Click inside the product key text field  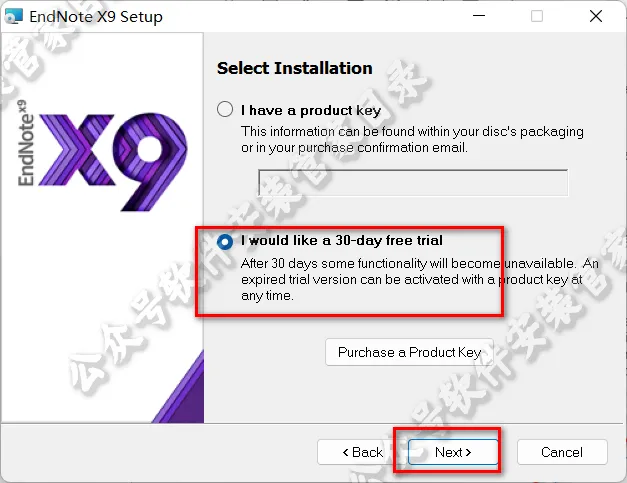[x=413, y=183]
